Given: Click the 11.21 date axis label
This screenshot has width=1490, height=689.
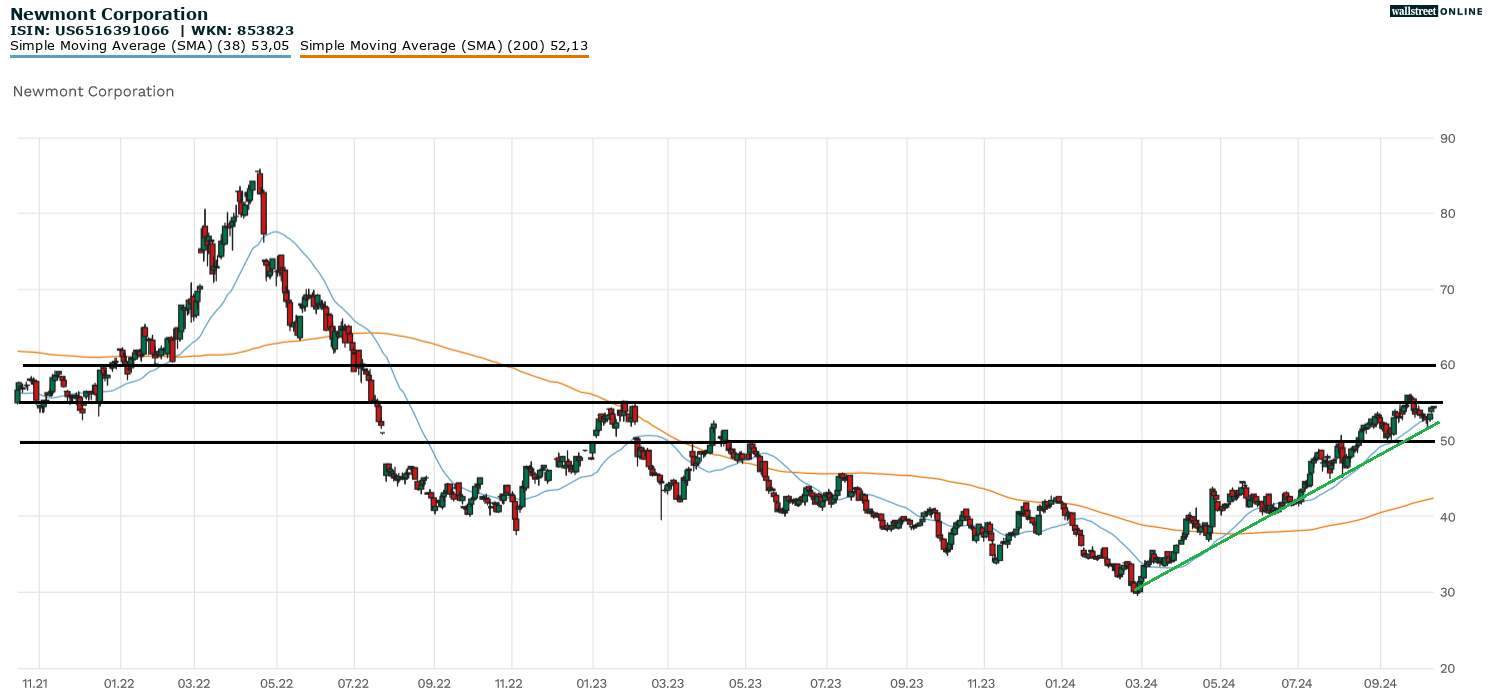Looking at the screenshot, I should 38,683.
